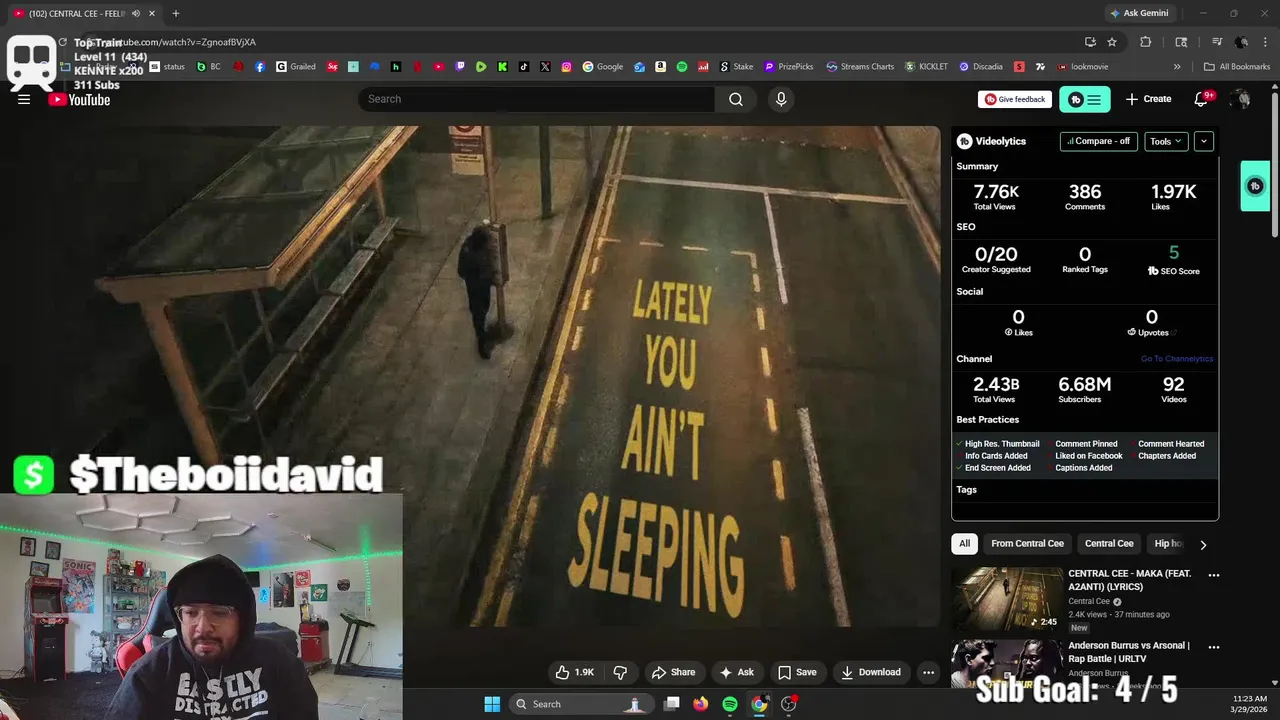The height and width of the screenshot is (720, 1280).
Task: Go to the YouTube home logo
Action: pos(79,99)
